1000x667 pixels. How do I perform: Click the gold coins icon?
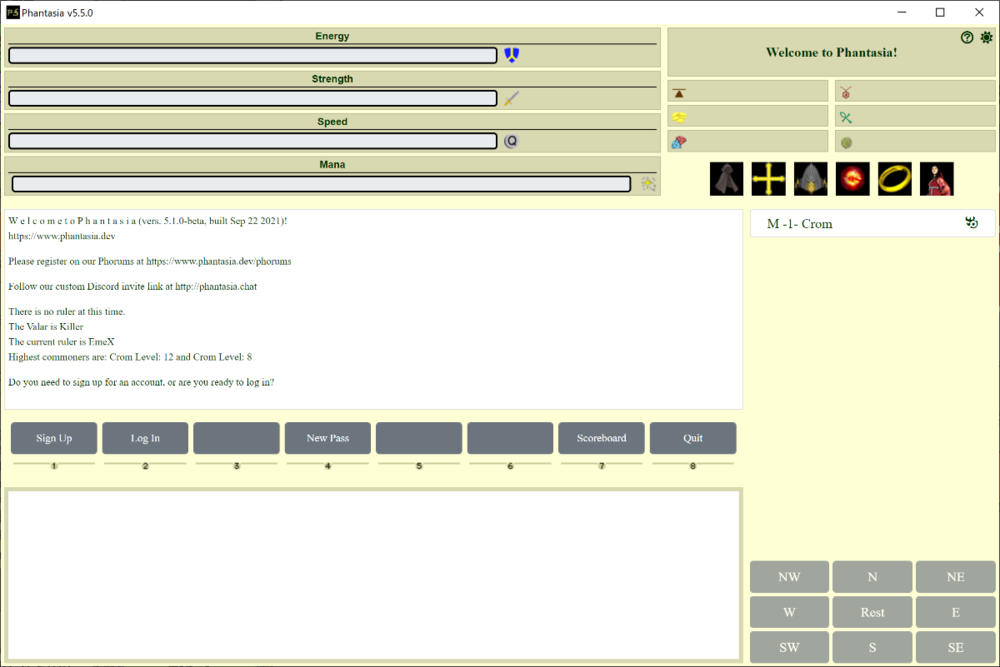pyautogui.click(x=679, y=117)
